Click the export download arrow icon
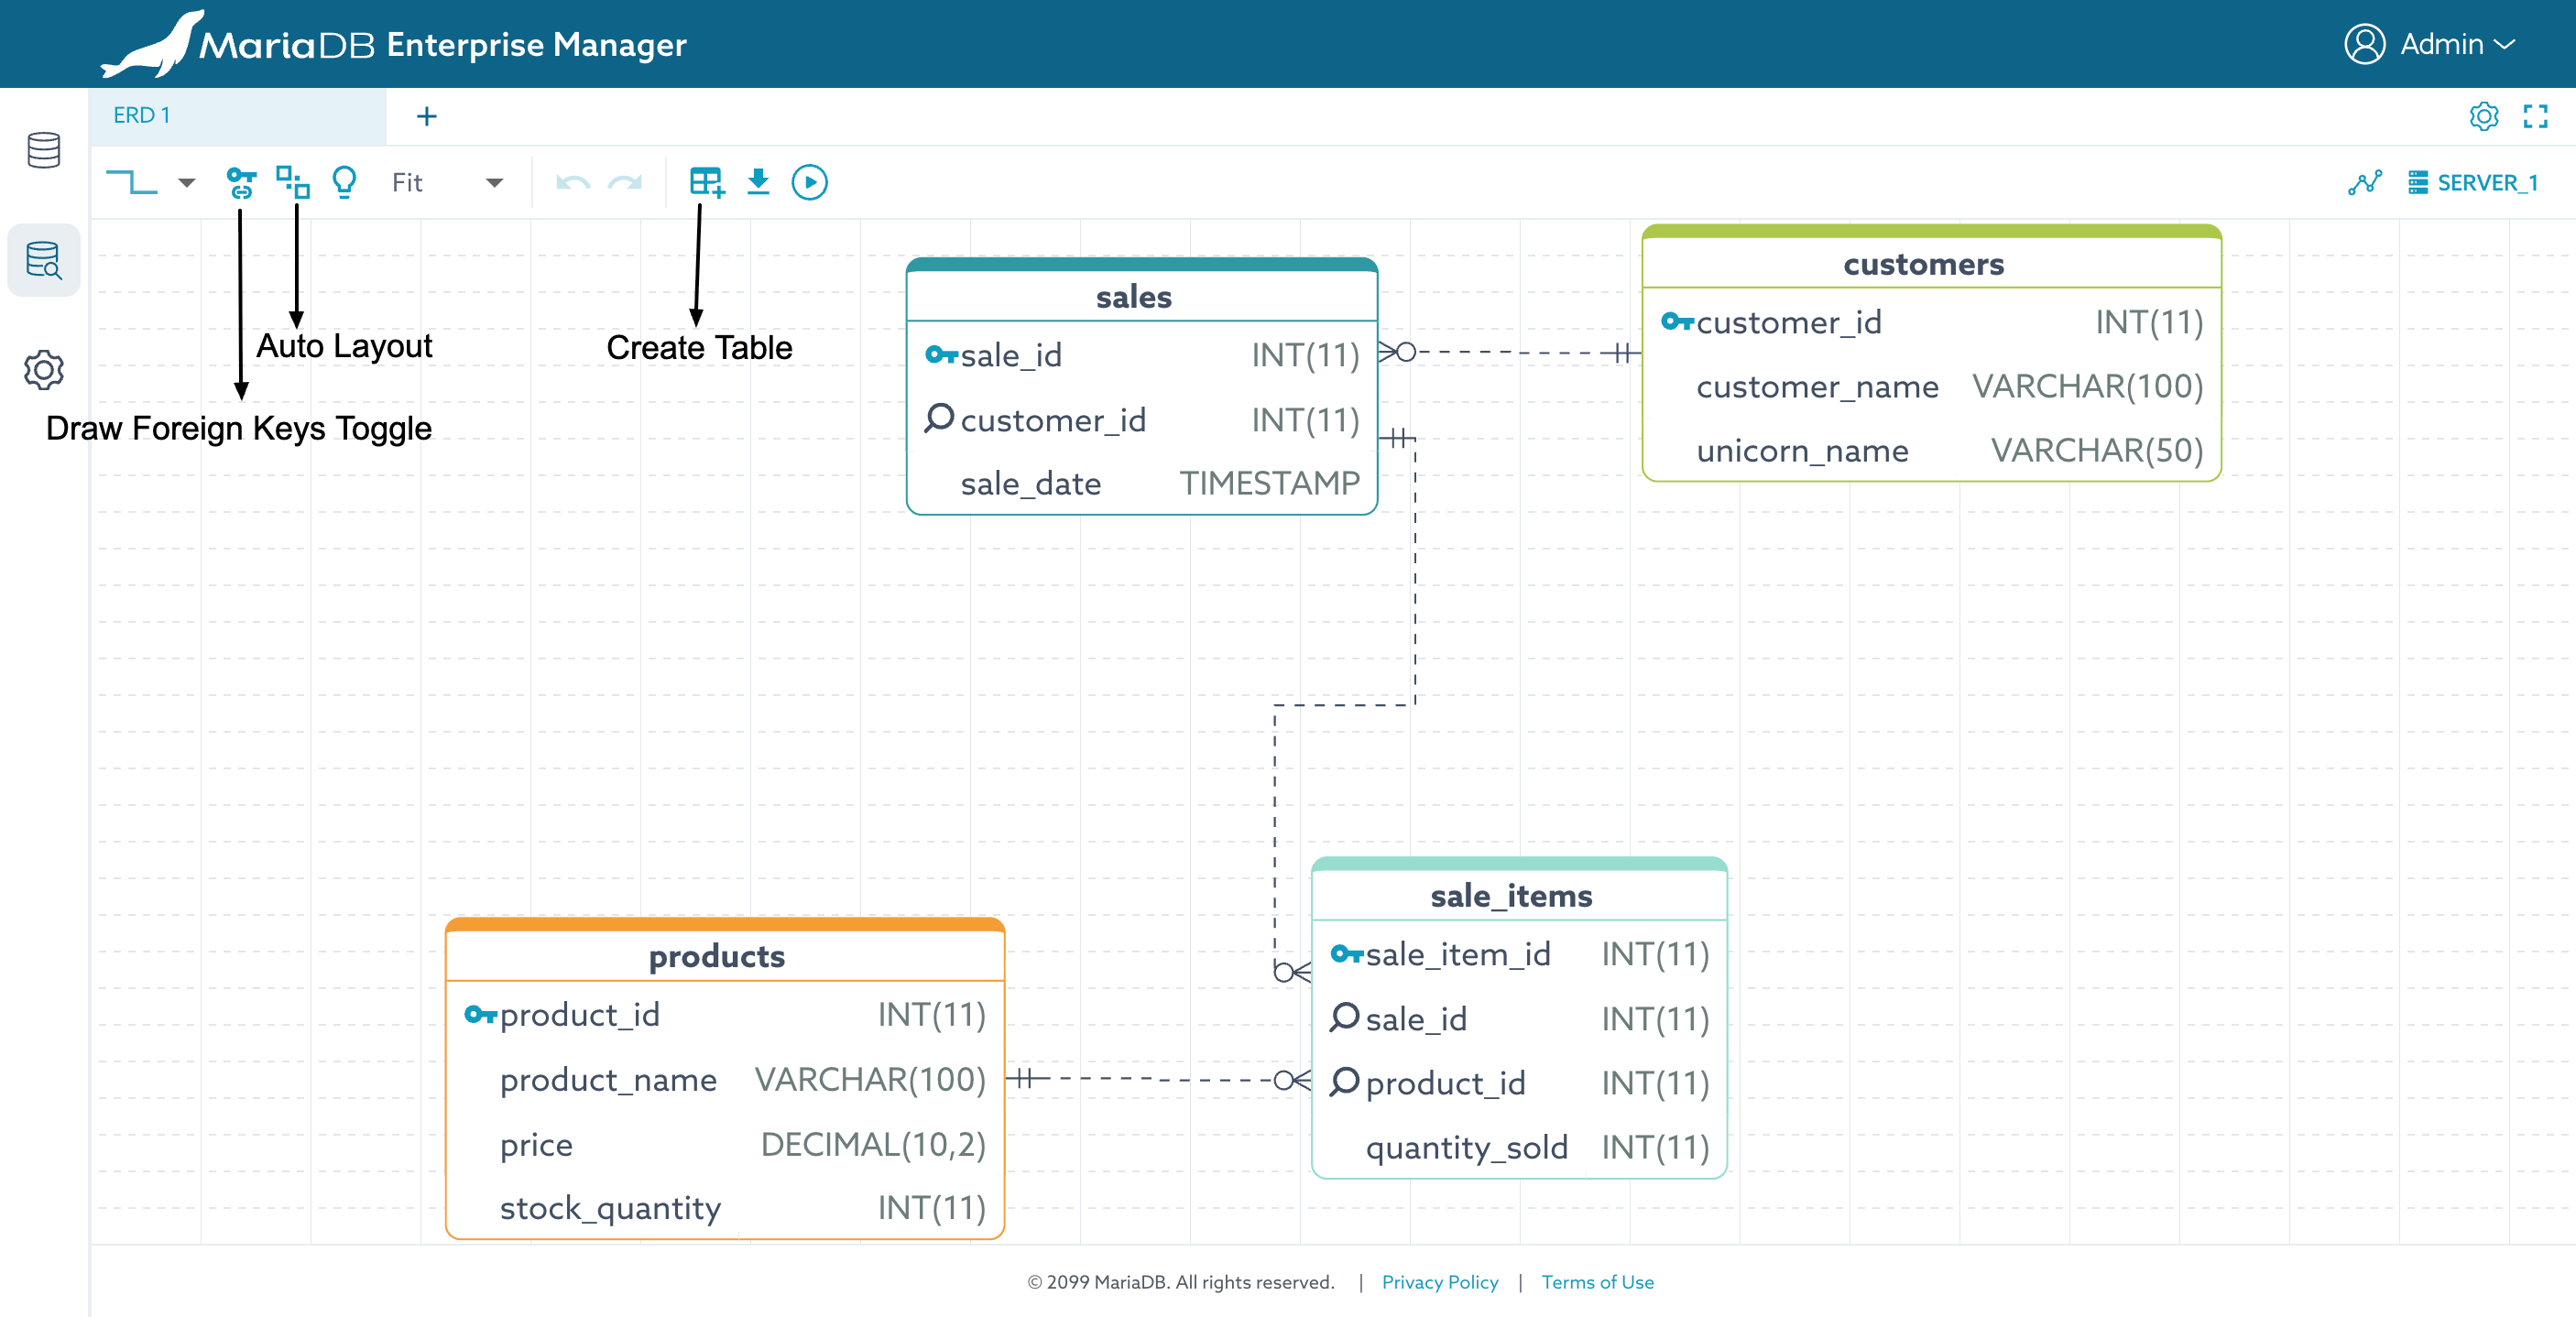Image resolution: width=2576 pixels, height=1317 pixels. tap(758, 182)
